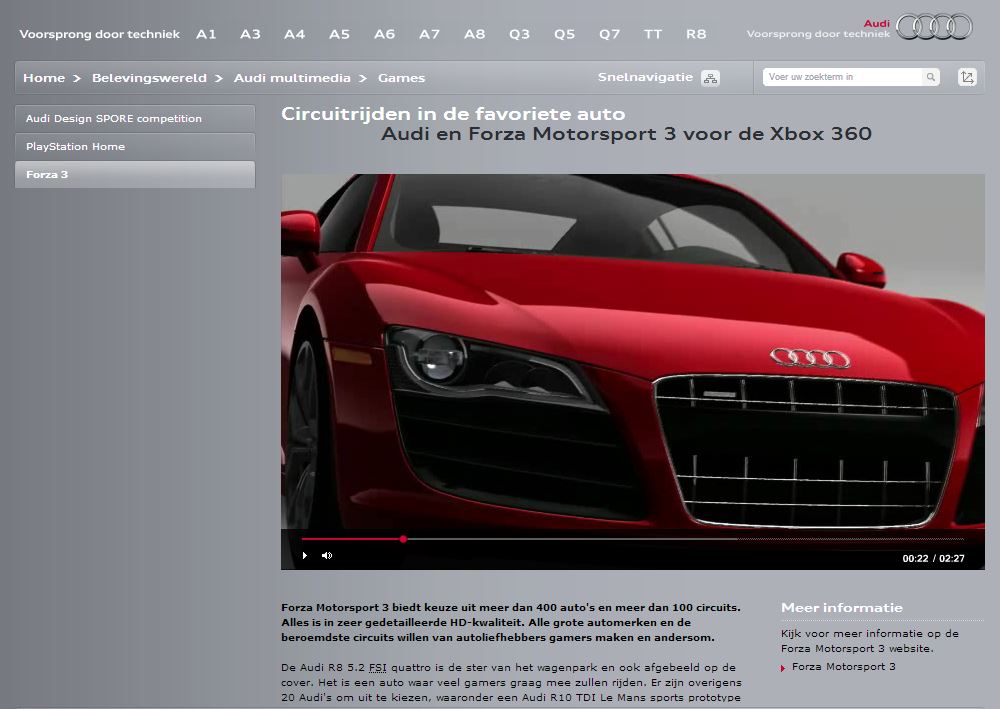Go to the Audi multimedia breadcrumb
The height and width of the screenshot is (709, 1000).
point(292,78)
